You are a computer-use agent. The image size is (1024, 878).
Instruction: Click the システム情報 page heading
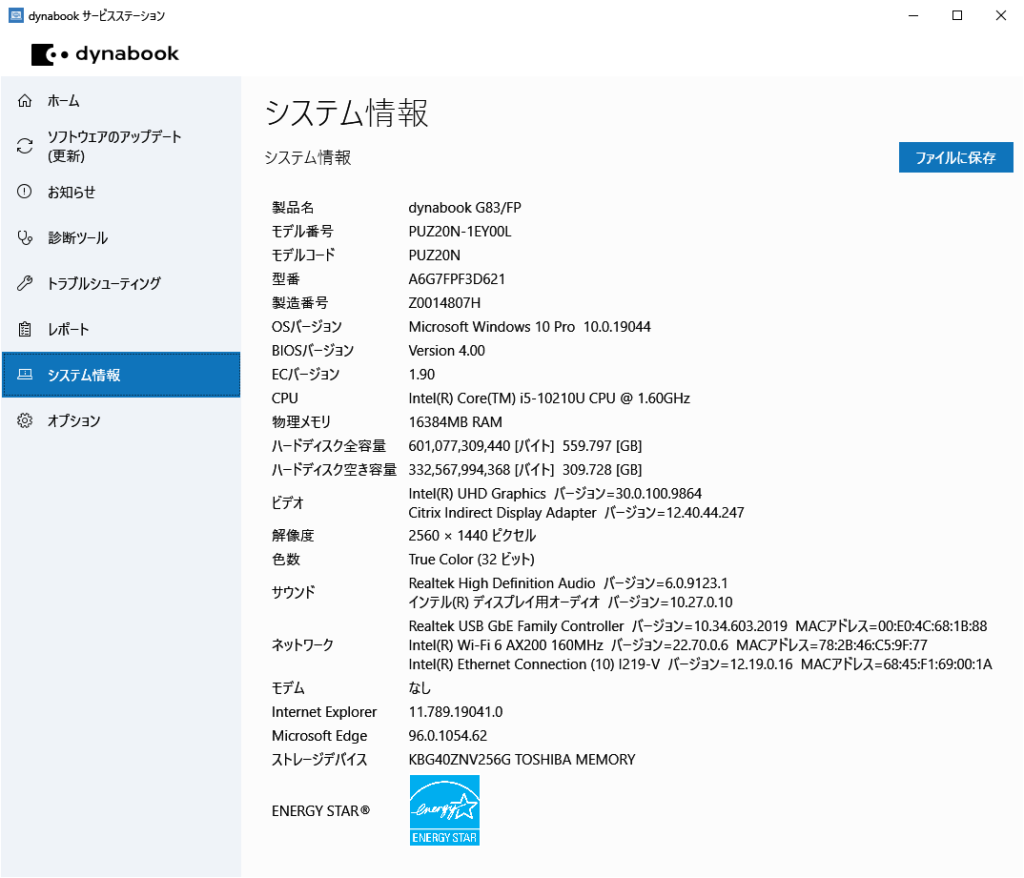(346, 113)
